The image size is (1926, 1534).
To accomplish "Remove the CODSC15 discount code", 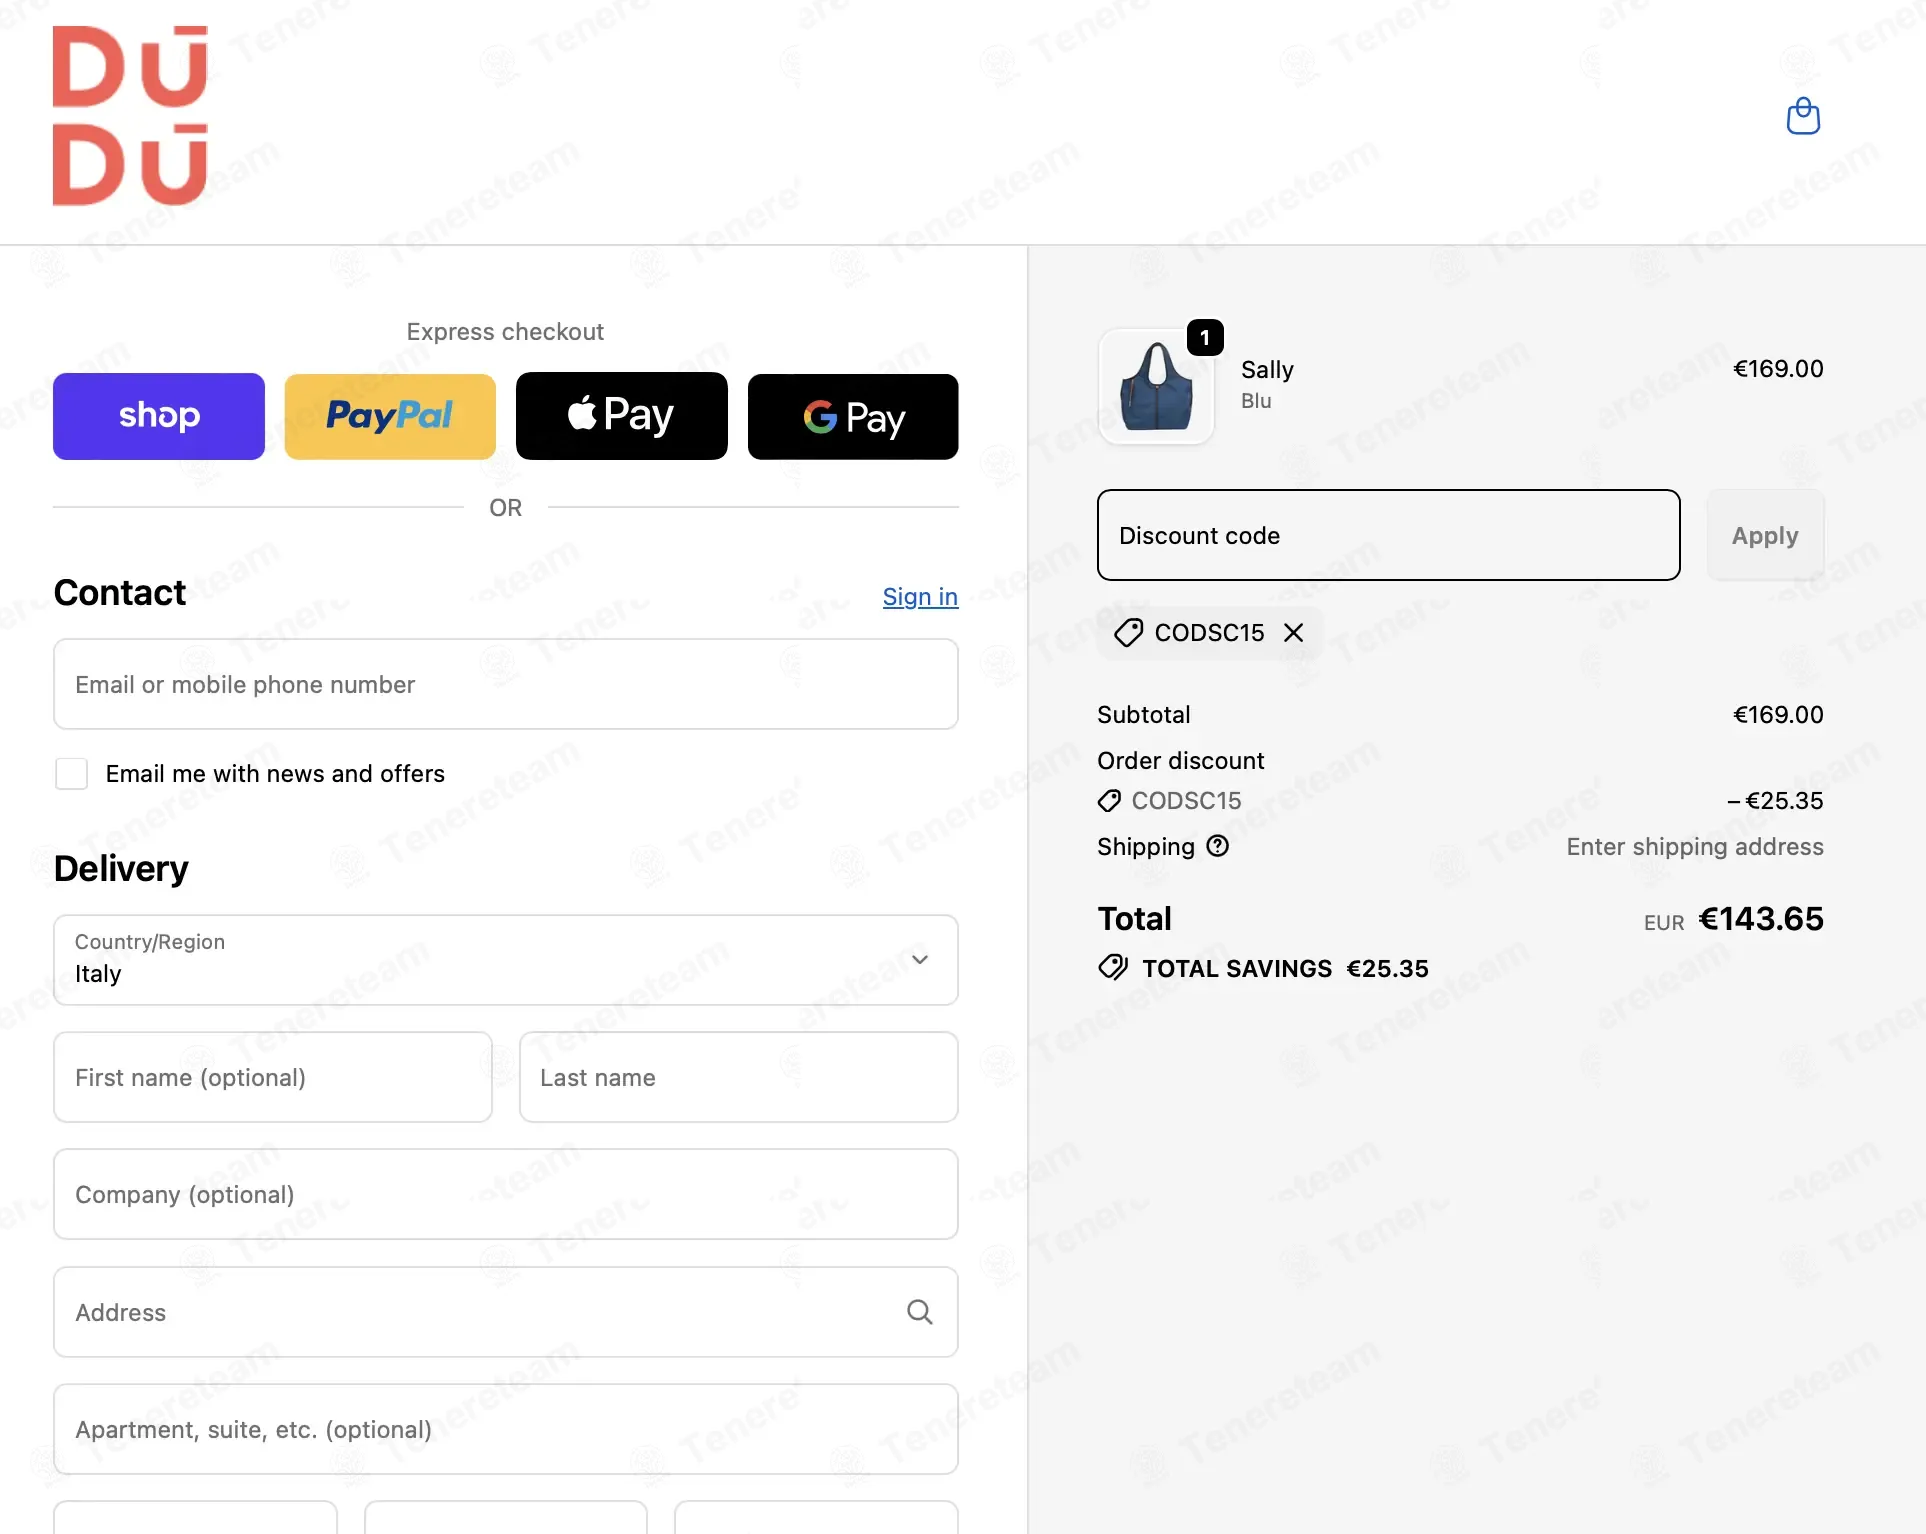I will click(x=1293, y=632).
